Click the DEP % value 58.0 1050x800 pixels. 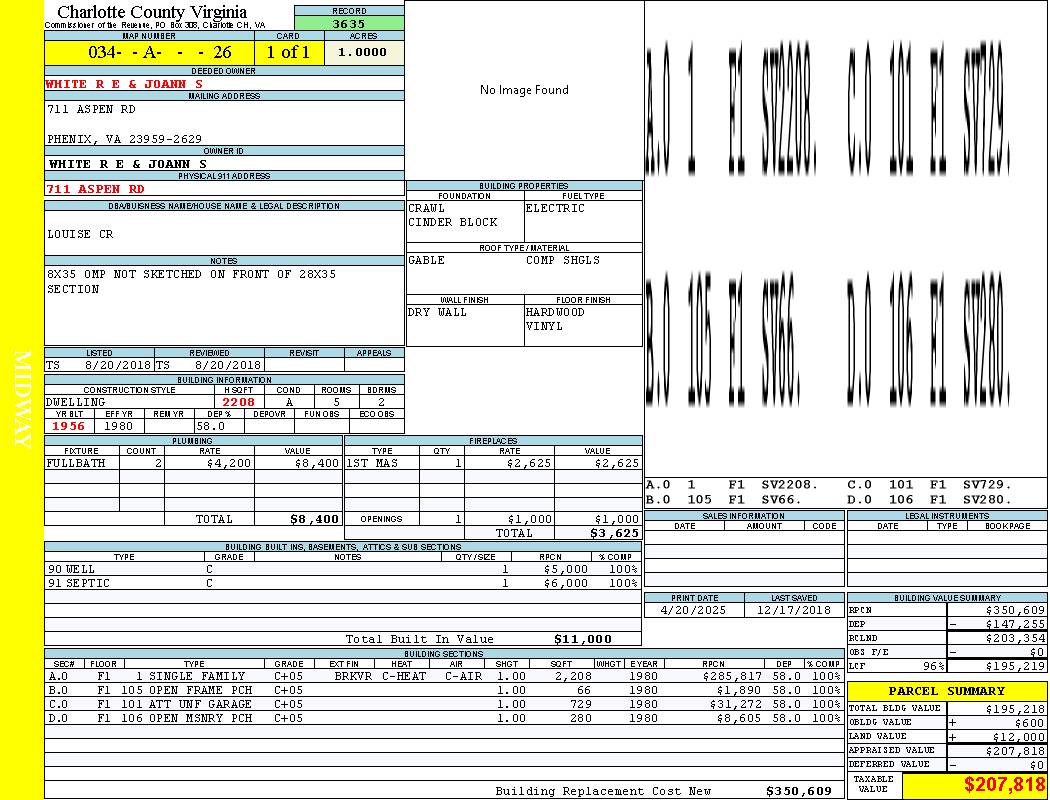(x=211, y=426)
